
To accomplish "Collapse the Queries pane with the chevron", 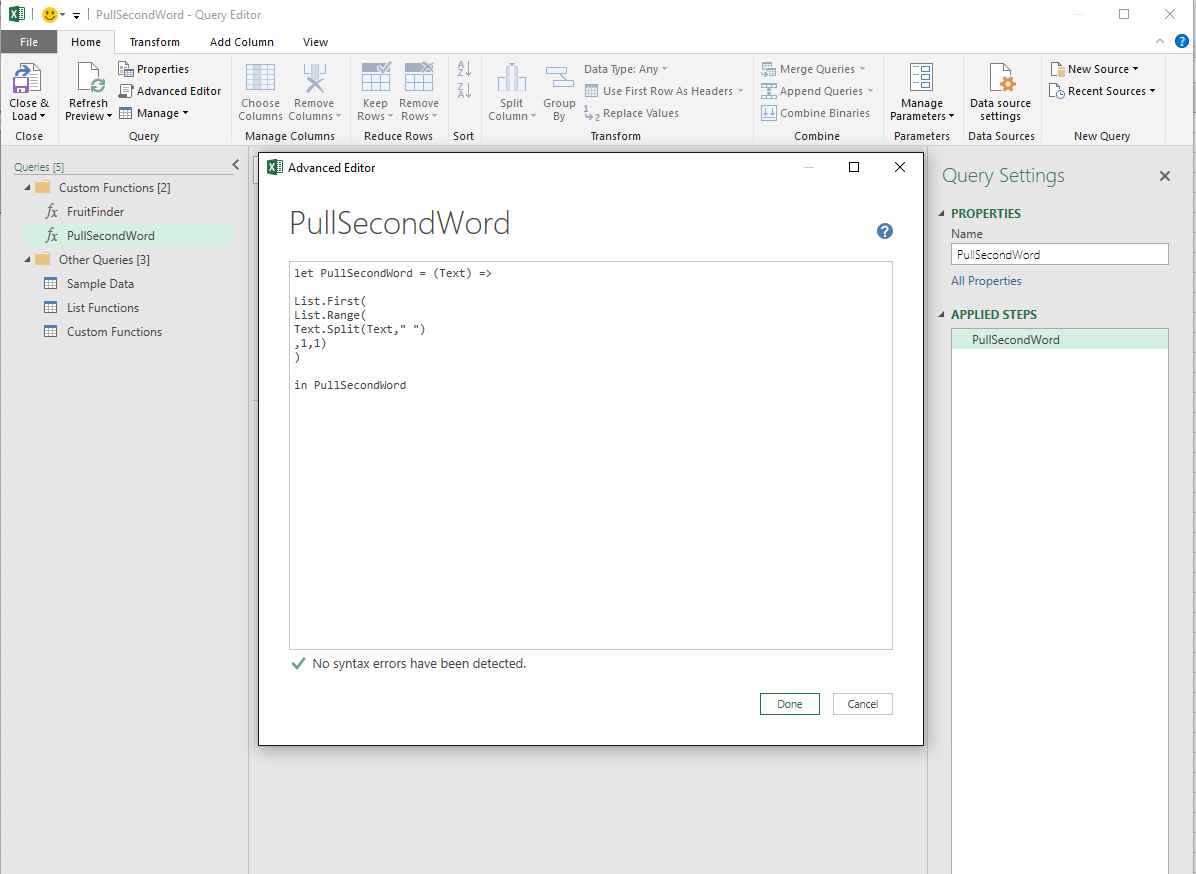I will [236, 165].
